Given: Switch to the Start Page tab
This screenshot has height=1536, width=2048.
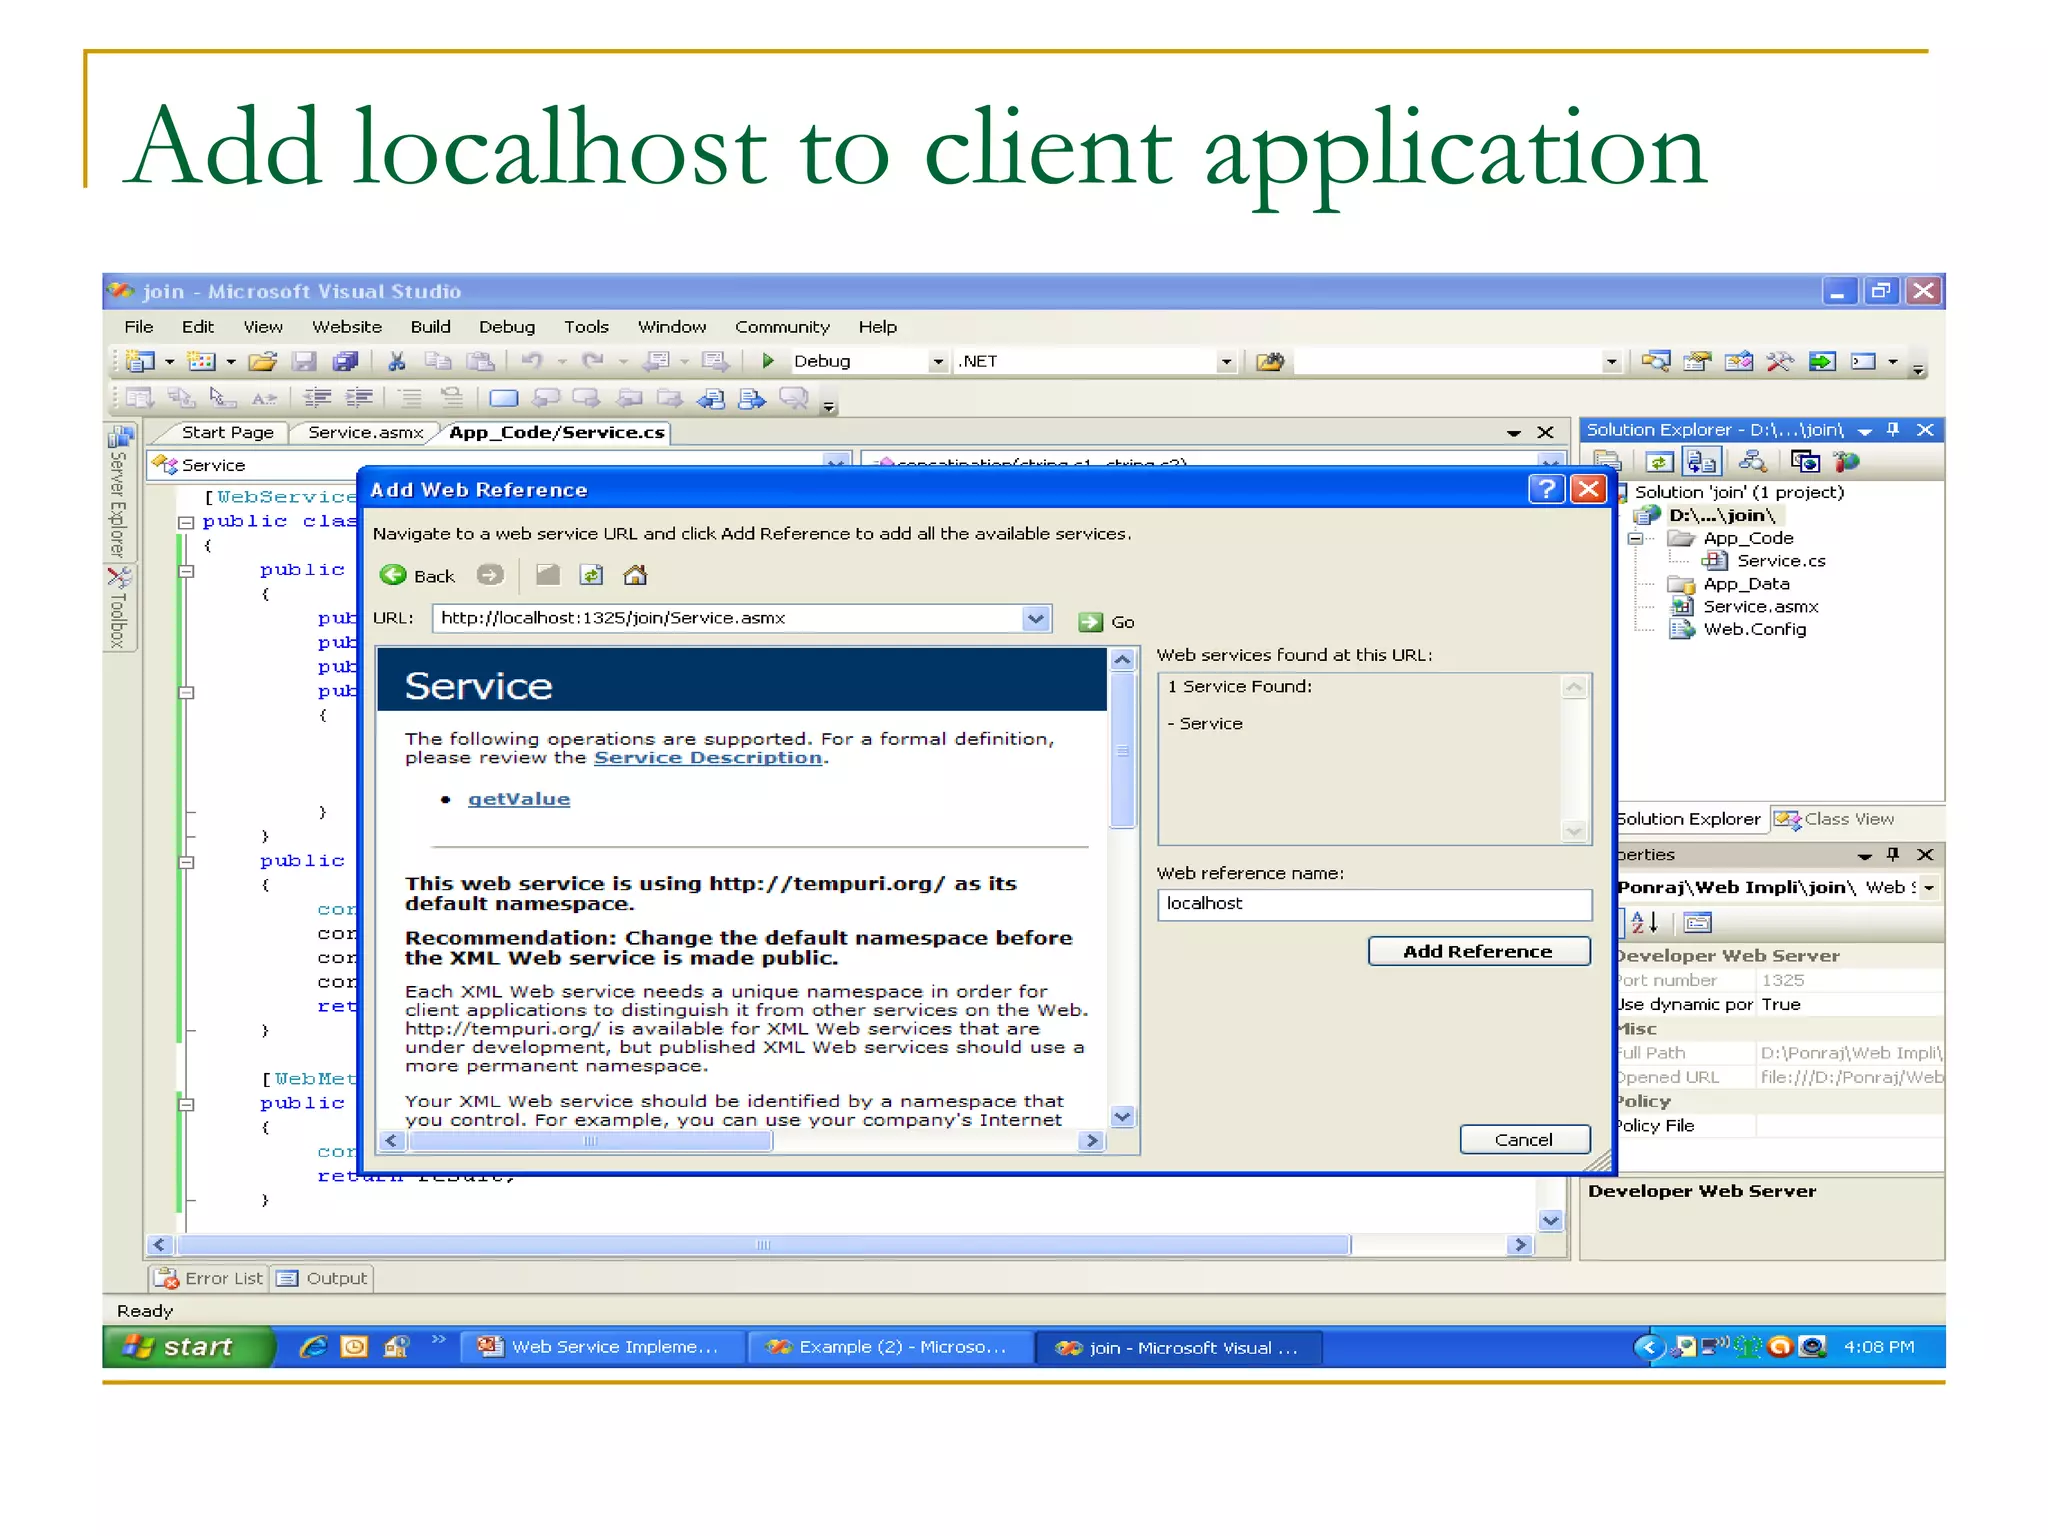Looking at the screenshot, I should pos(227,432).
